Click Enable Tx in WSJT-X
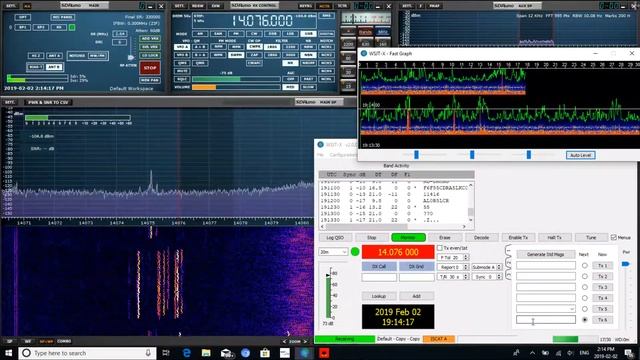The width and height of the screenshot is (640, 360). tap(518, 238)
